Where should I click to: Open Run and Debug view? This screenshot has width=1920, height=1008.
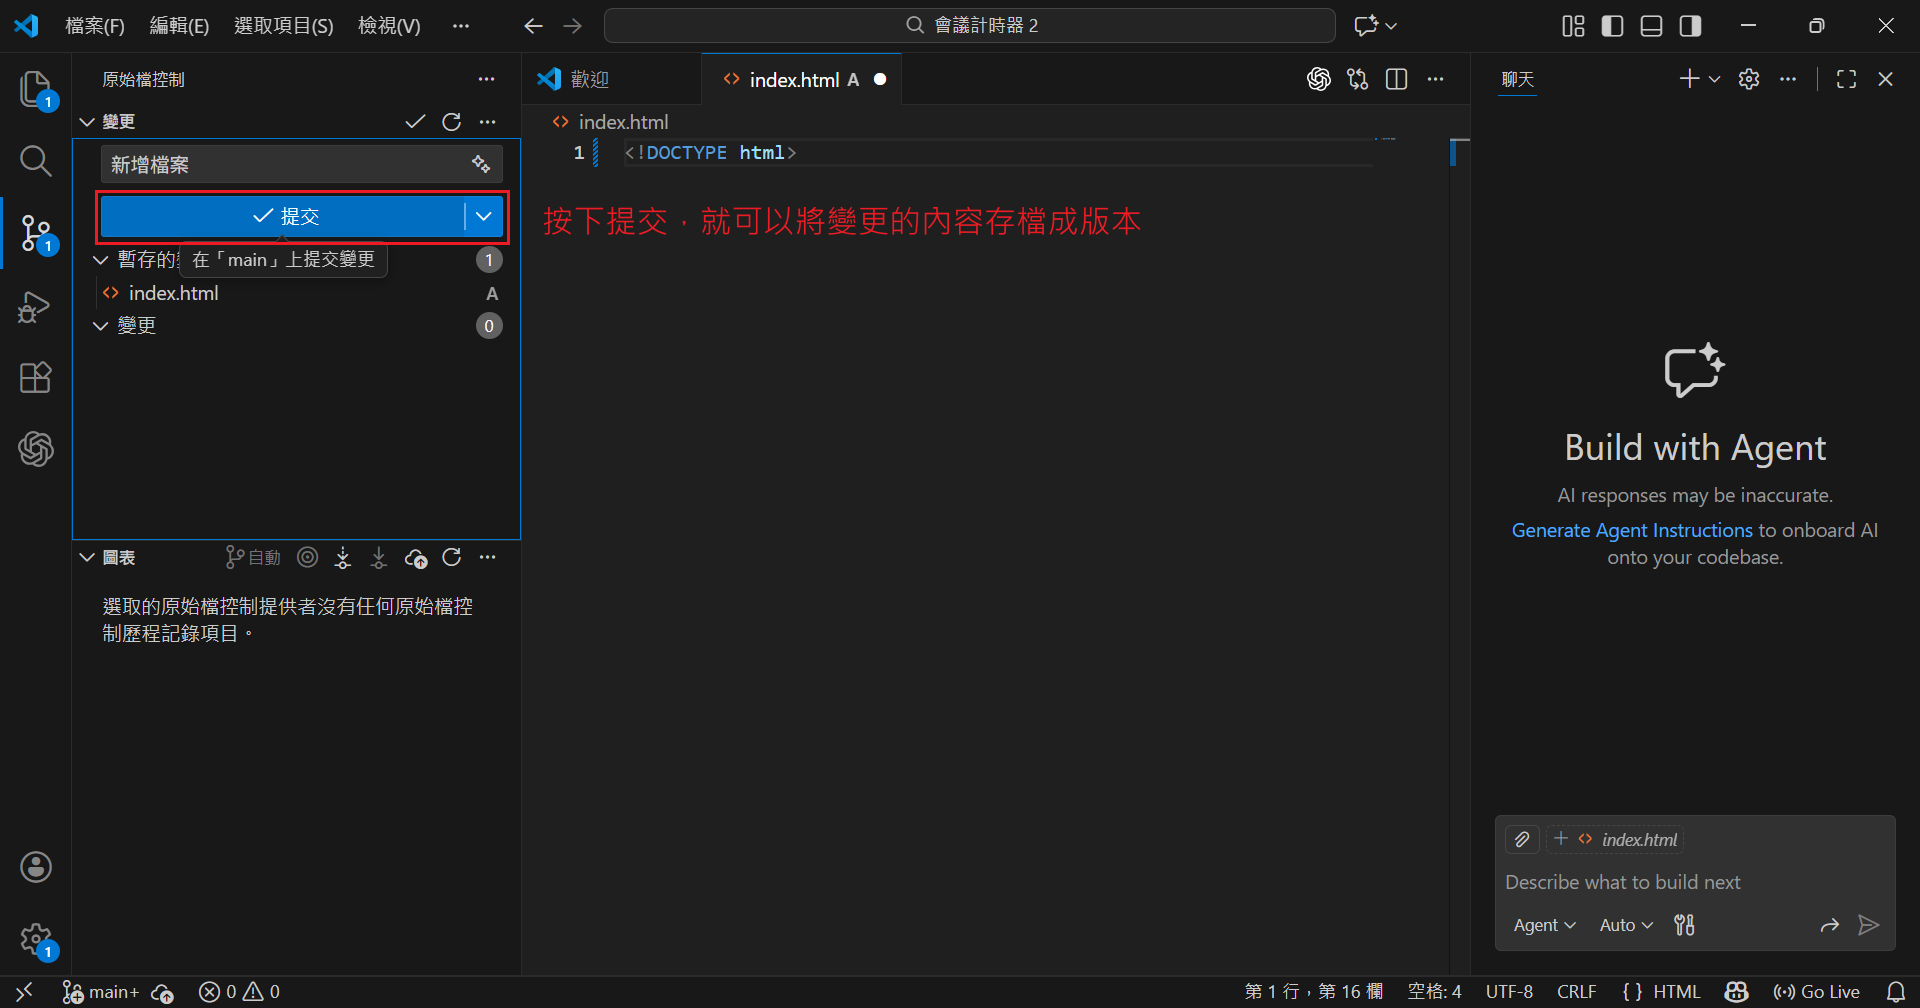(35, 306)
